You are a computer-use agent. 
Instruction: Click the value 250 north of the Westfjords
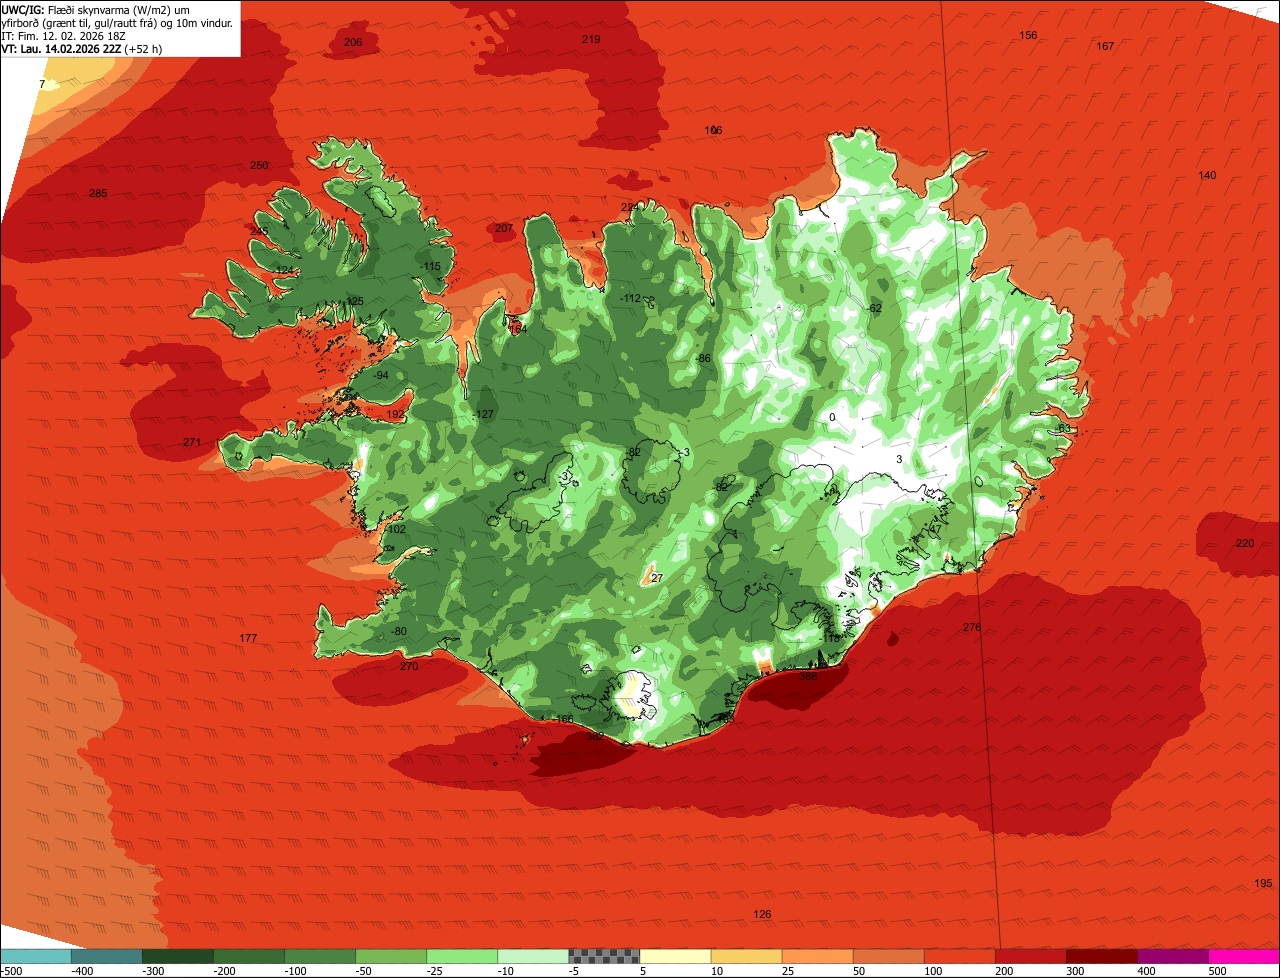pyautogui.click(x=259, y=165)
